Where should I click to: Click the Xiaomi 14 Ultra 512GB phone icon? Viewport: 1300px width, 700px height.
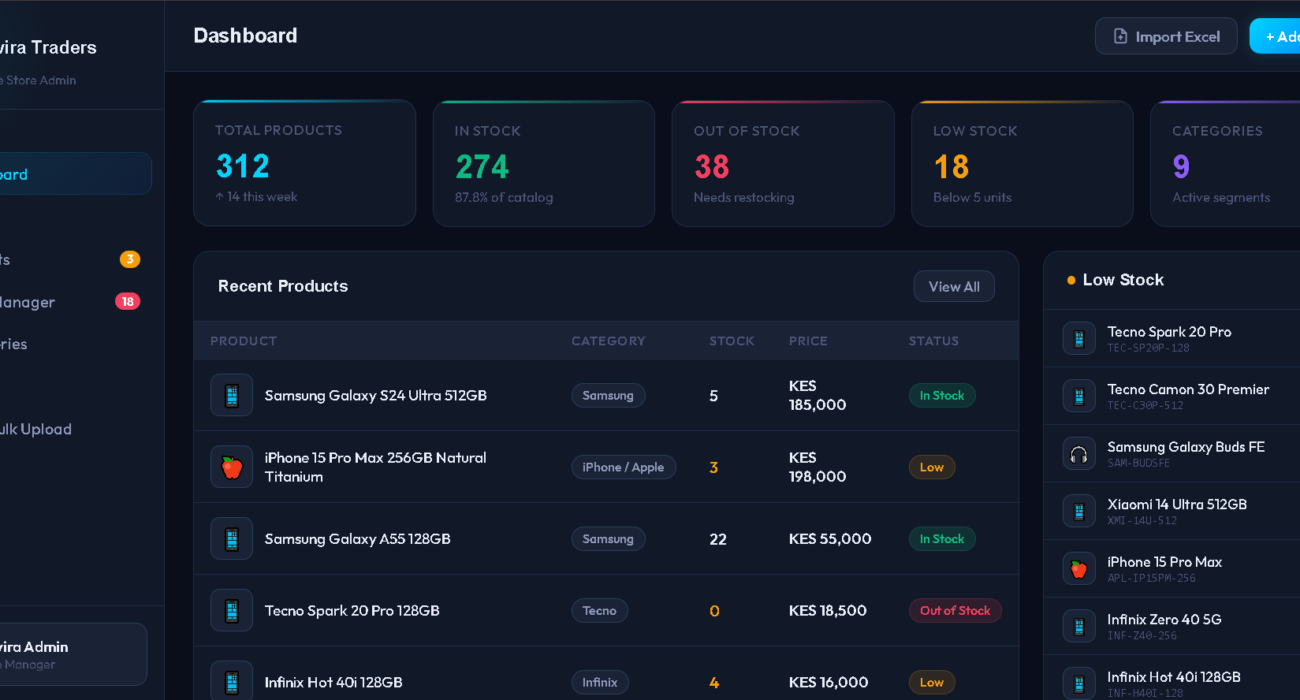coord(1078,511)
